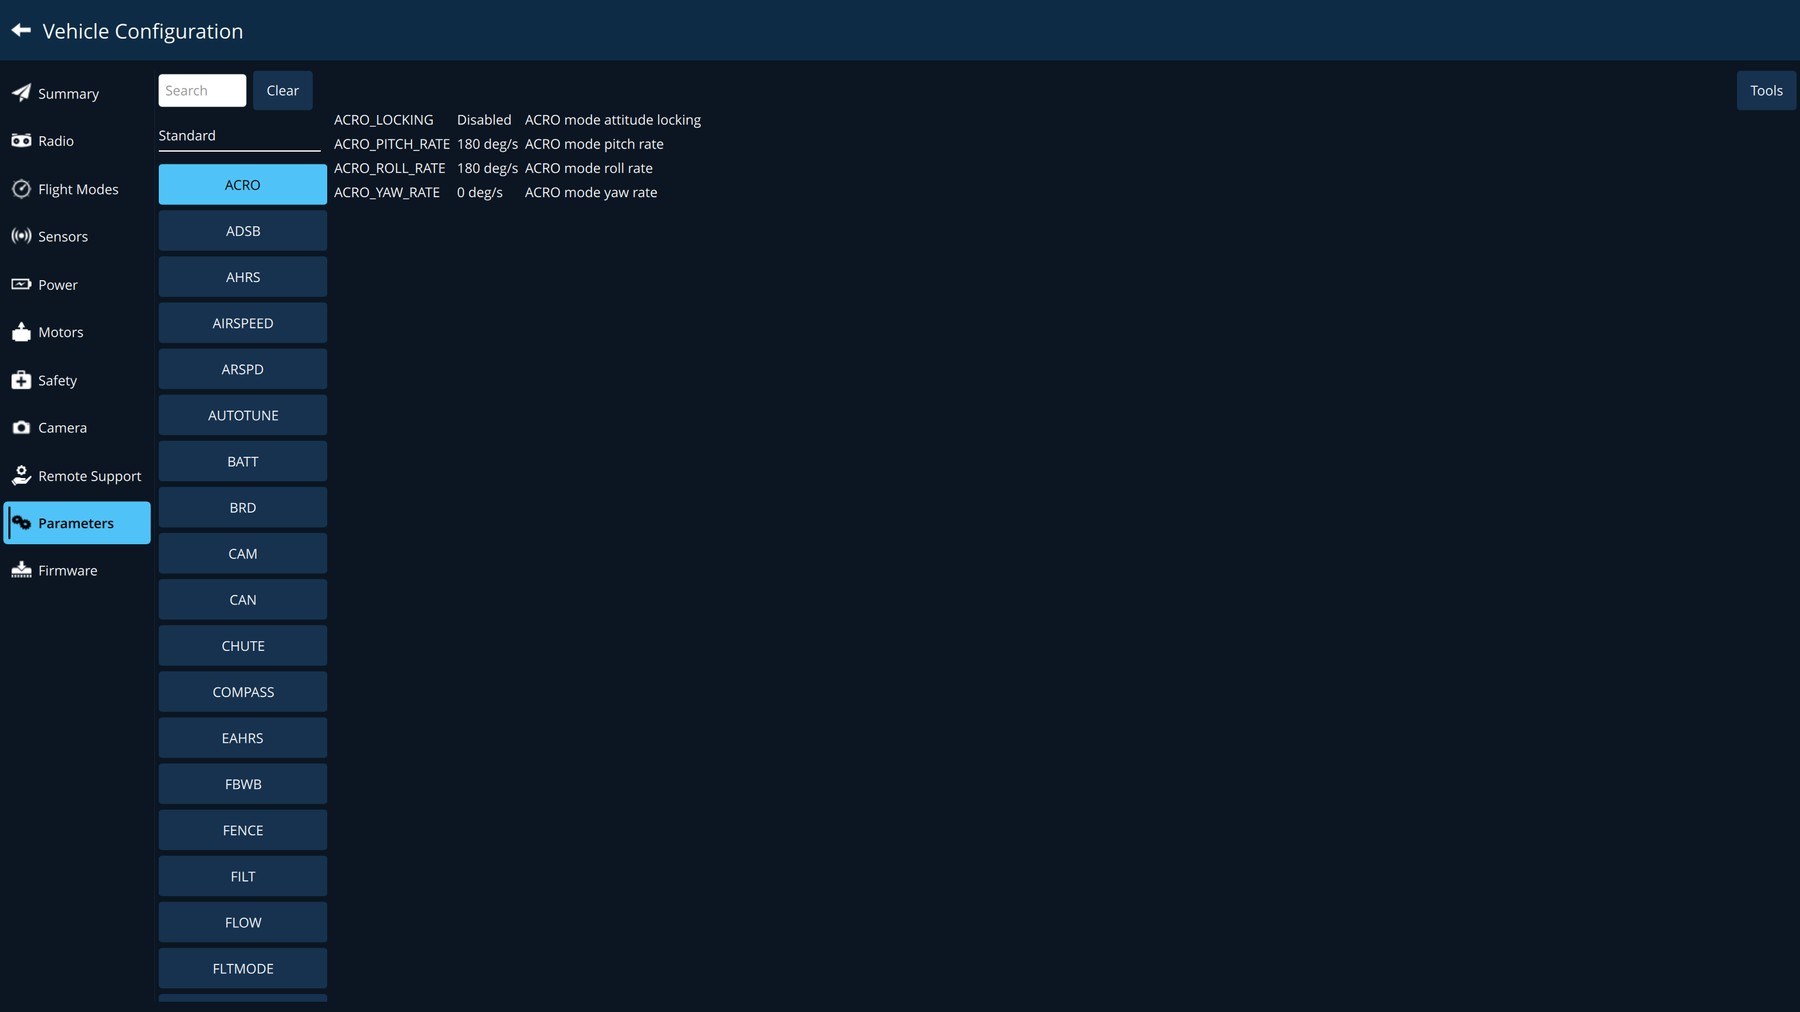The height and width of the screenshot is (1012, 1800).
Task: Click the 0 deg/s yaw rate value
Action: 480,192
